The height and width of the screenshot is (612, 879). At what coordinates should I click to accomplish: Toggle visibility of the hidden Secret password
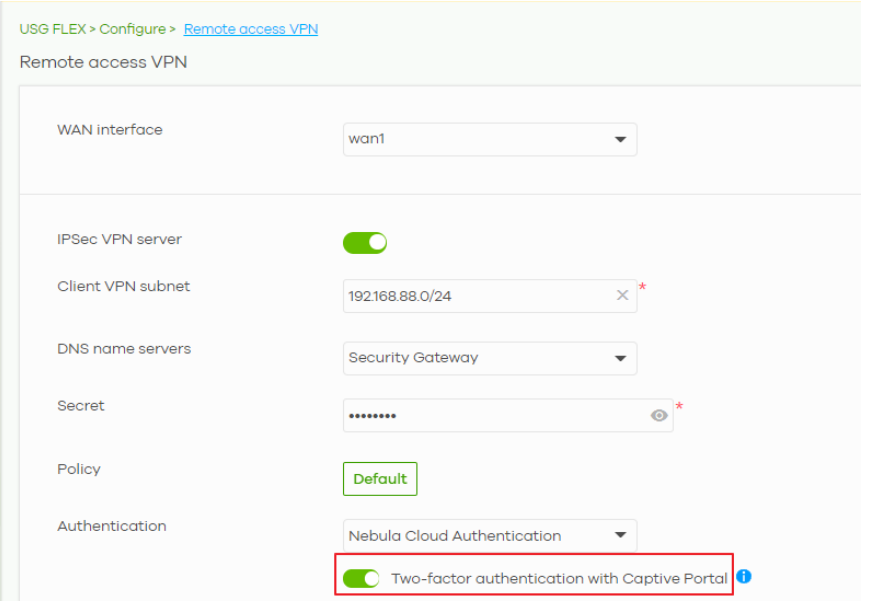pyautogui.click(x=660, y=413)
